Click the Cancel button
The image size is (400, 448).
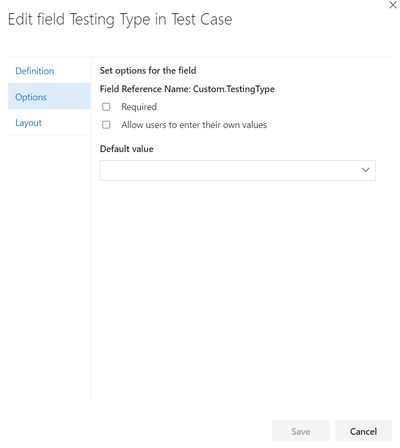click(363, 431)
